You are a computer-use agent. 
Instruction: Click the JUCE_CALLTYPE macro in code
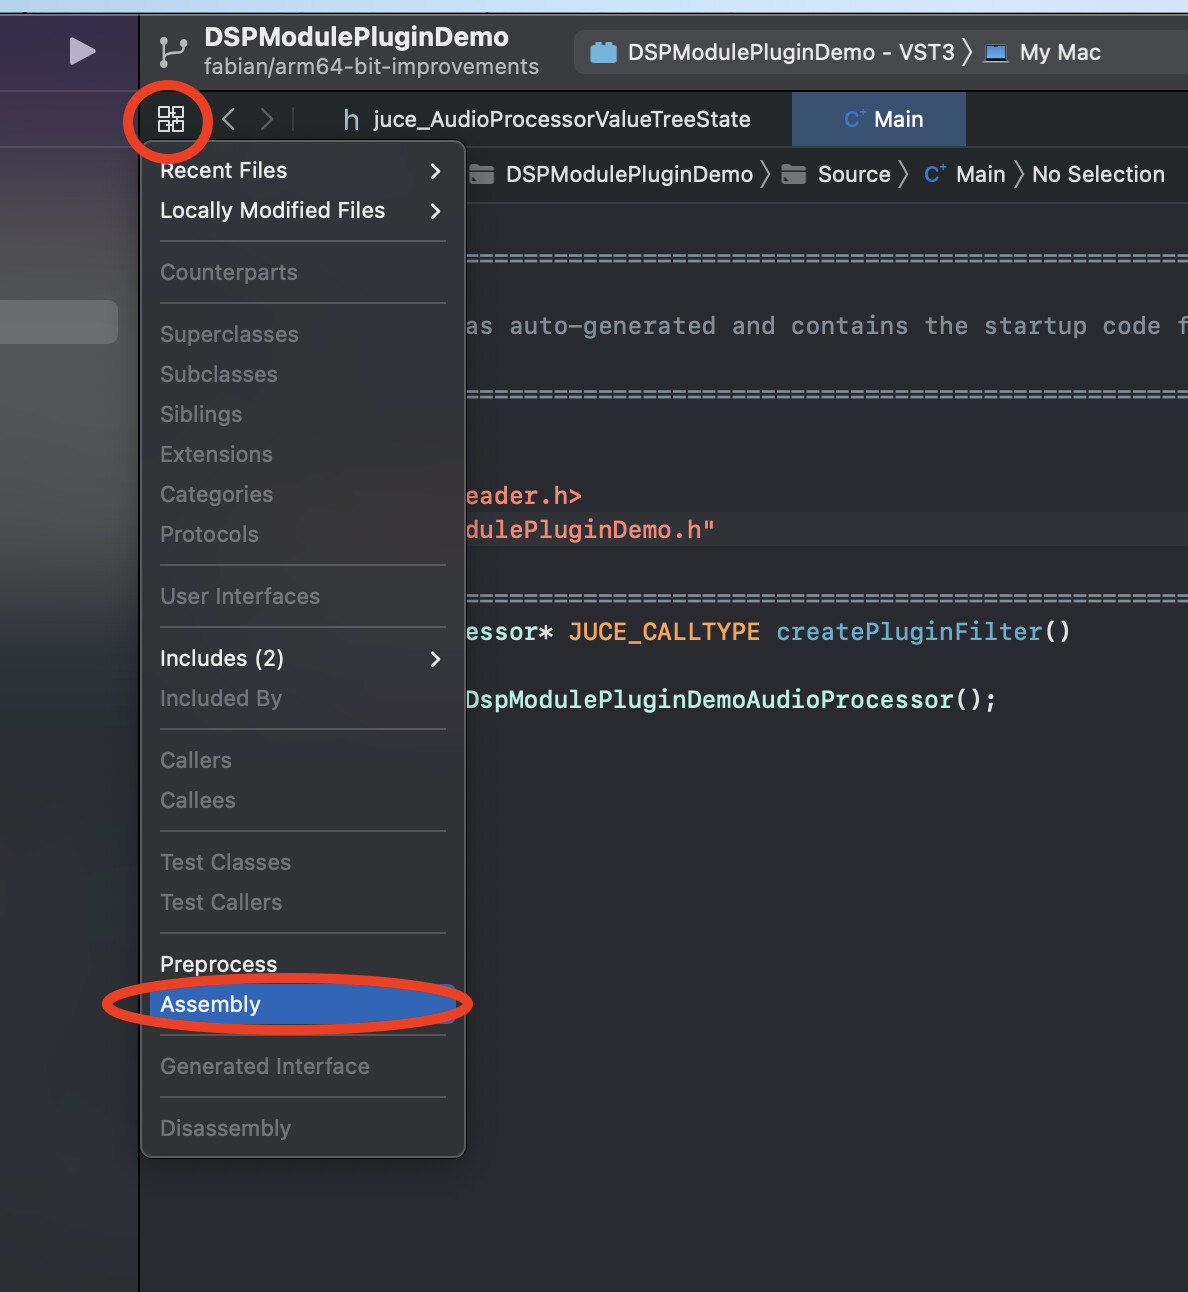pos(664,632)
